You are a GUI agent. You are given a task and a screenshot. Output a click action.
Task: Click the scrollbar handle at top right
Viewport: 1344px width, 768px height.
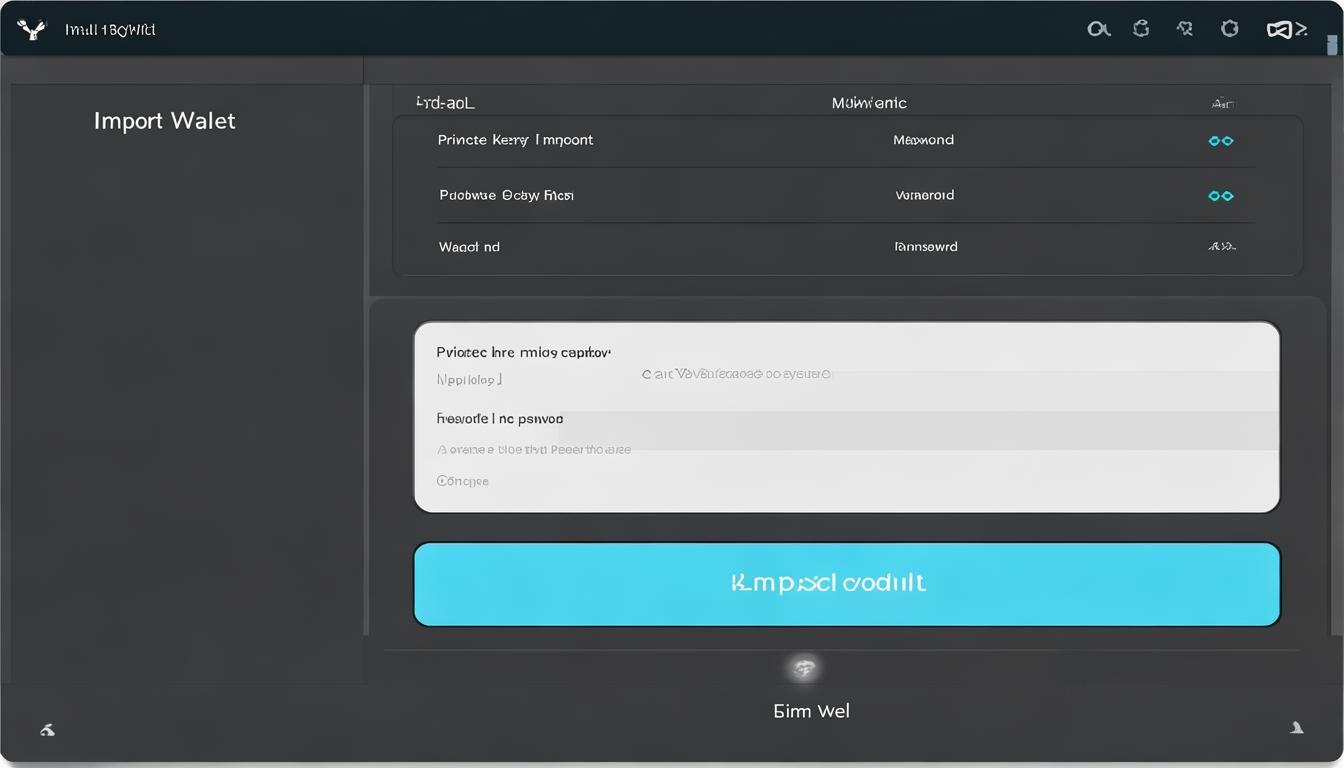[1332, 45]
